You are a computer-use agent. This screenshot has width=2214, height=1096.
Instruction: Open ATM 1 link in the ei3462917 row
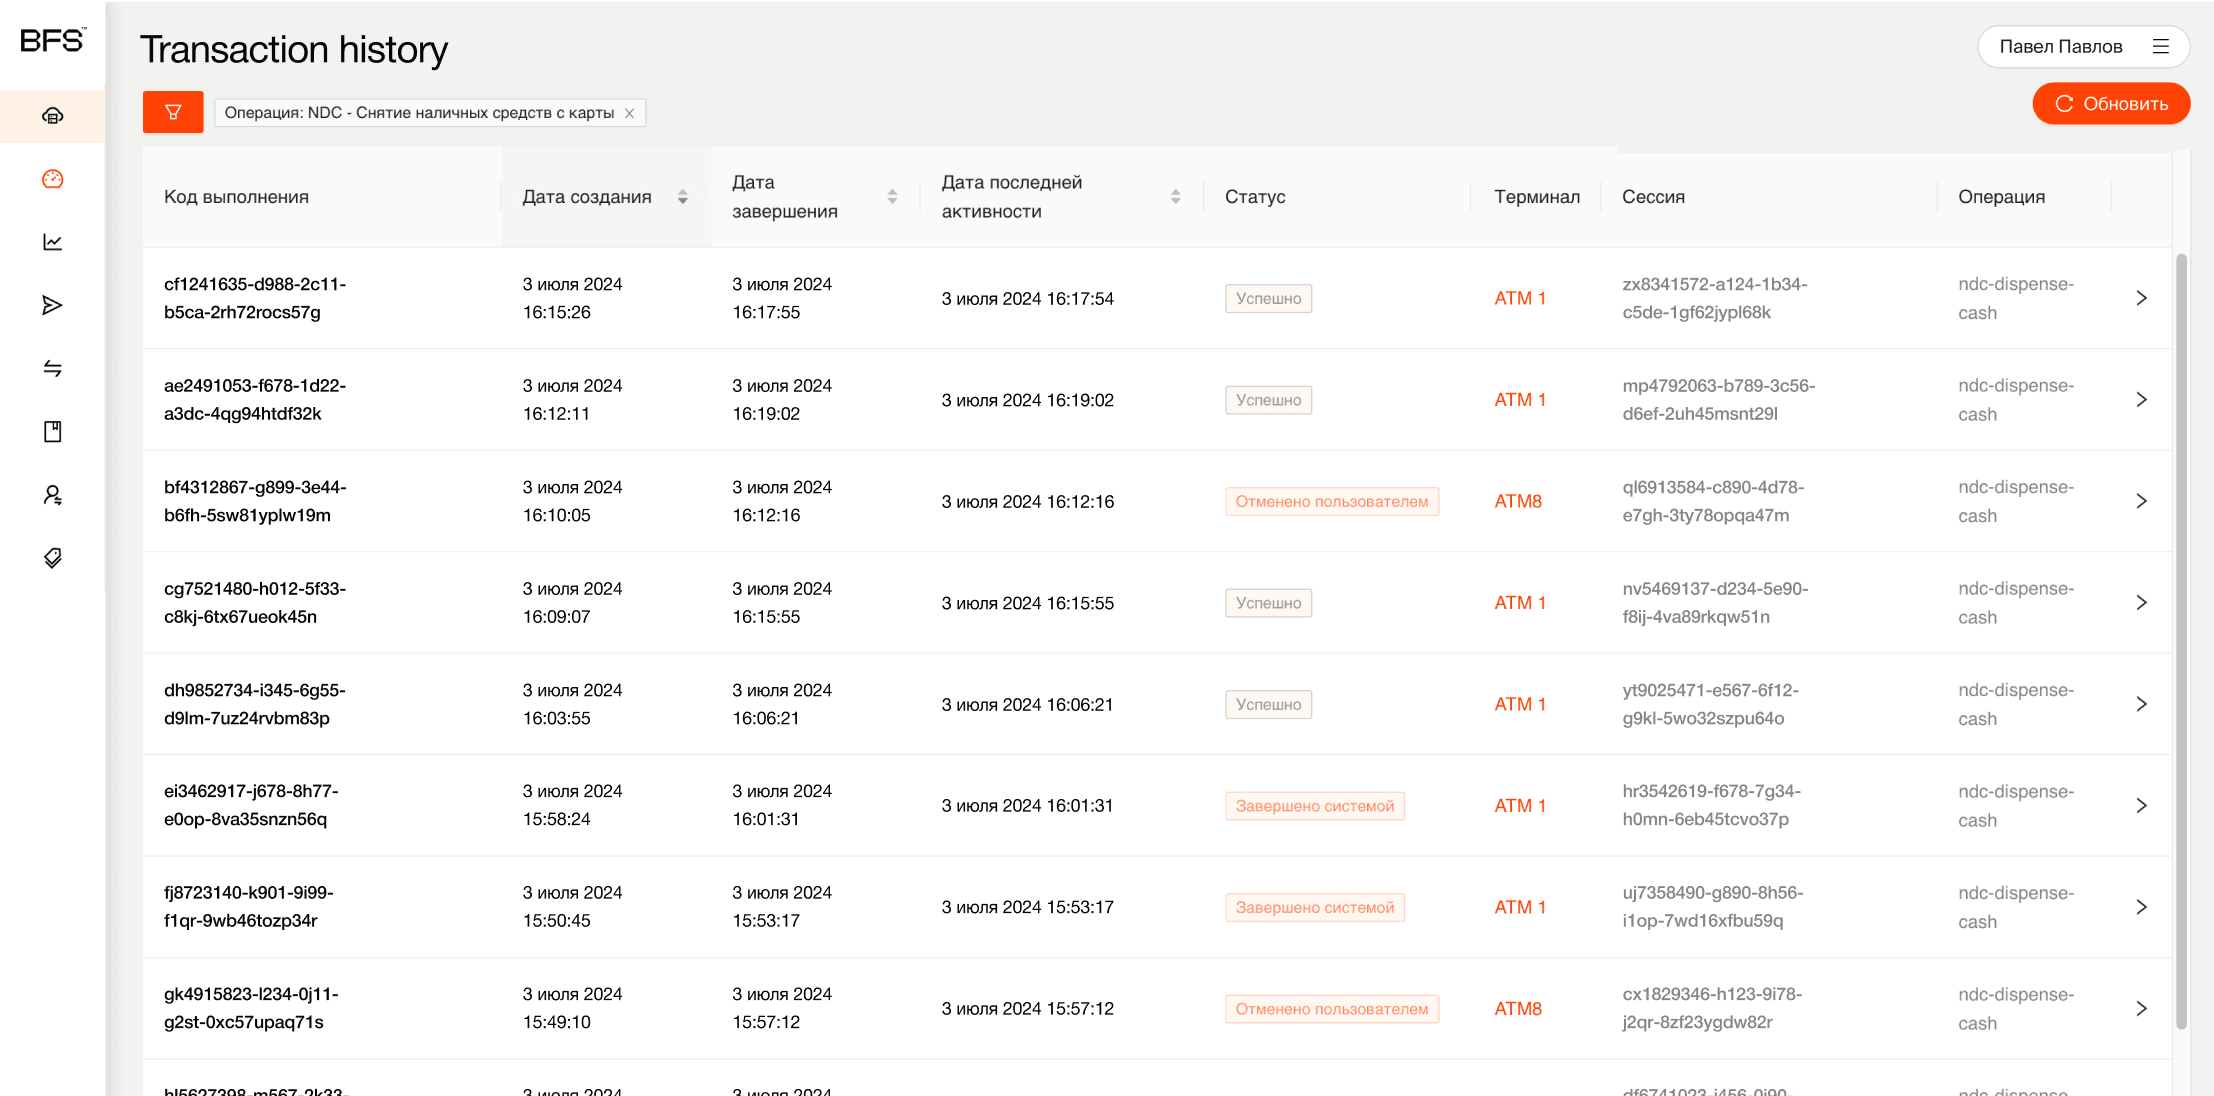[x=1520, y=806]
